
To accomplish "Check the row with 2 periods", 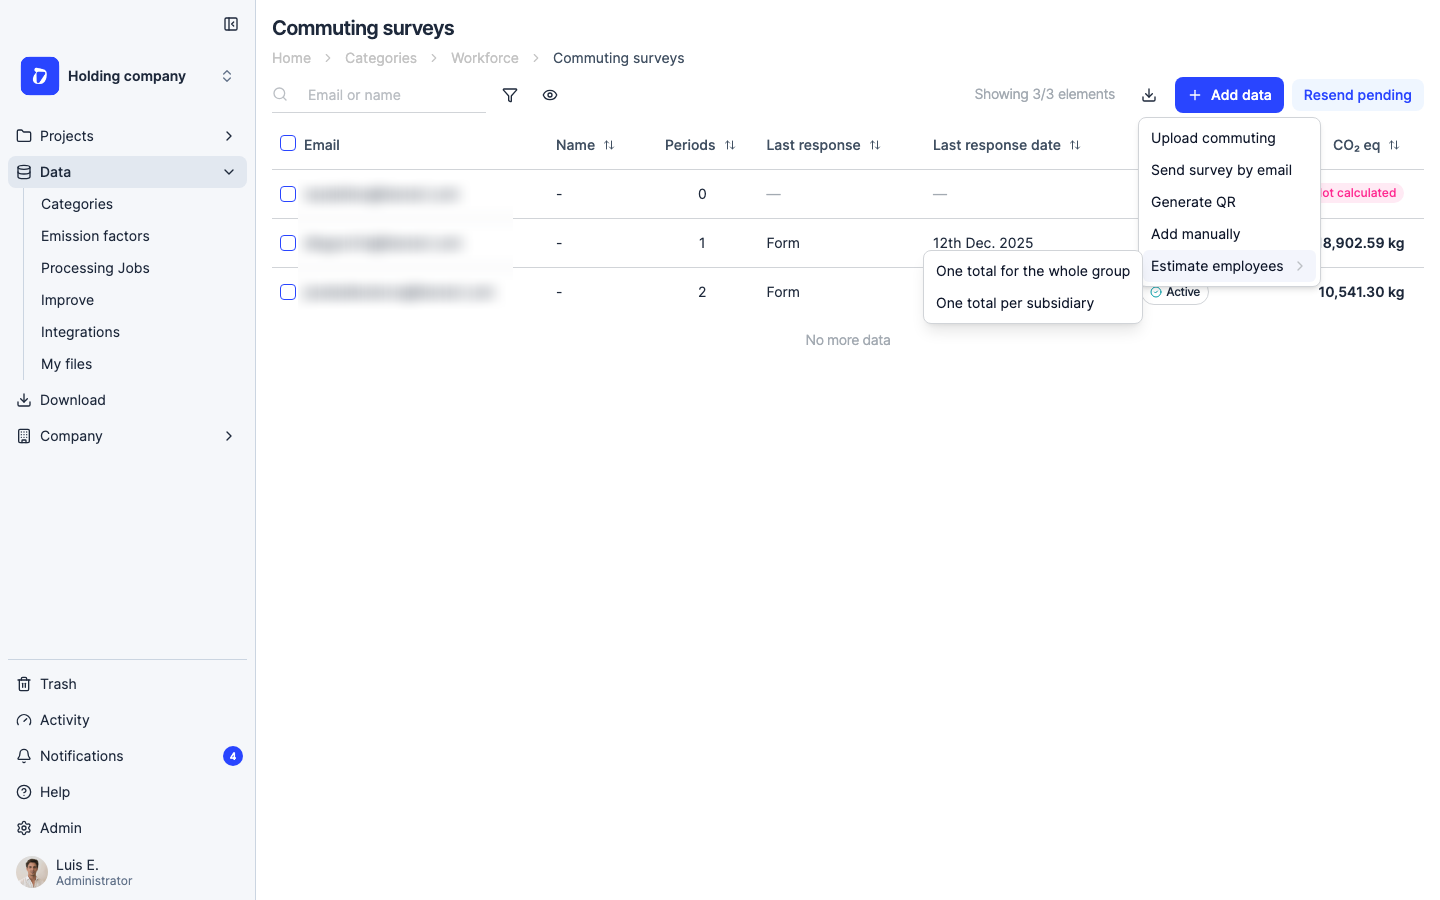I will [x=288, y=292].
